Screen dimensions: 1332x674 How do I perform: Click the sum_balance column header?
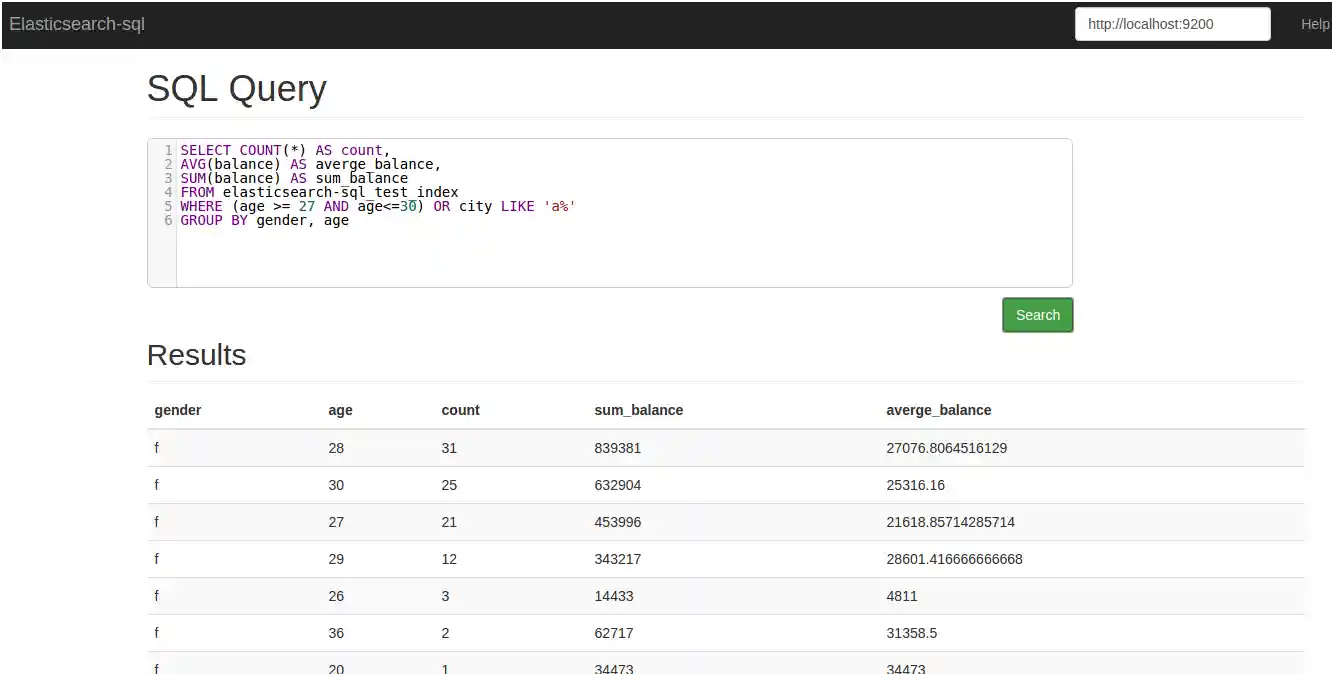pyautogui.click(x=638, y=410)
